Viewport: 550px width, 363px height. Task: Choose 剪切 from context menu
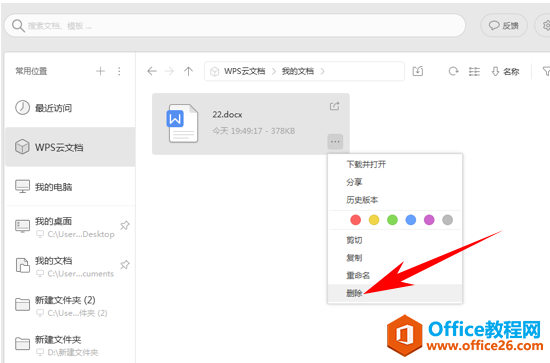click(395, 240)
